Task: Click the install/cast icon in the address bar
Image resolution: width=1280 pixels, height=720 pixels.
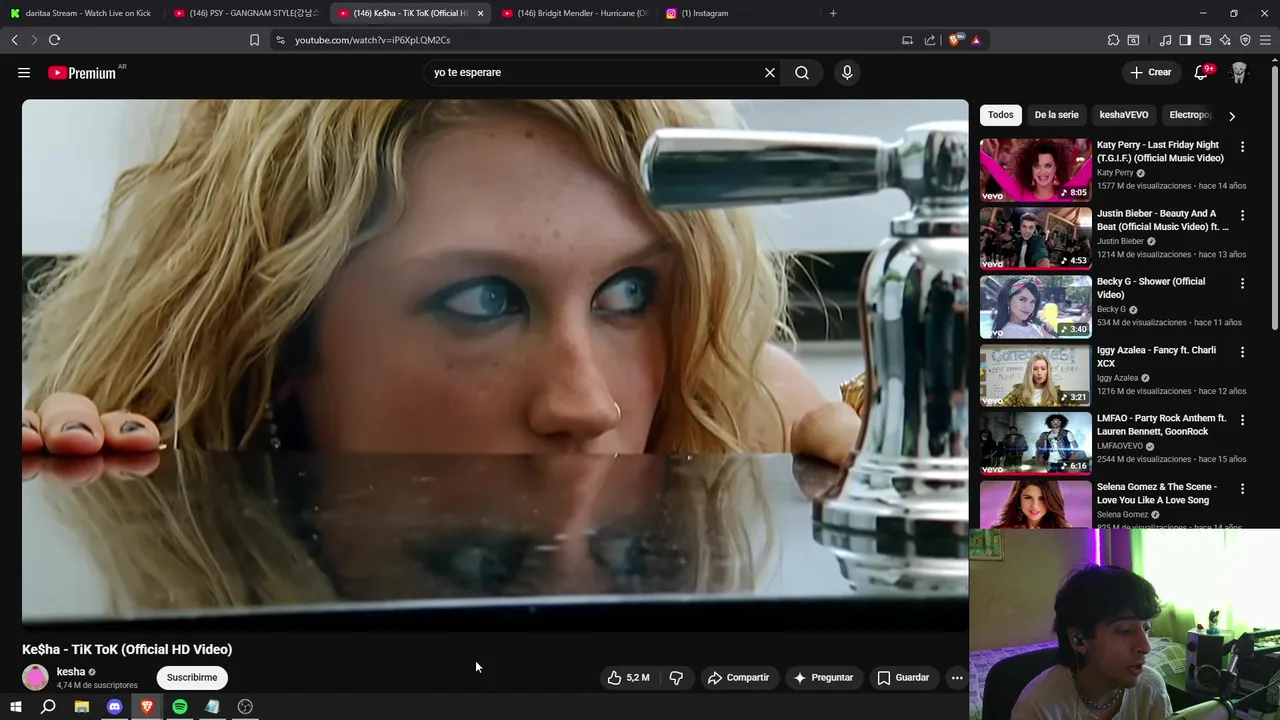Action: click(907, 40)
